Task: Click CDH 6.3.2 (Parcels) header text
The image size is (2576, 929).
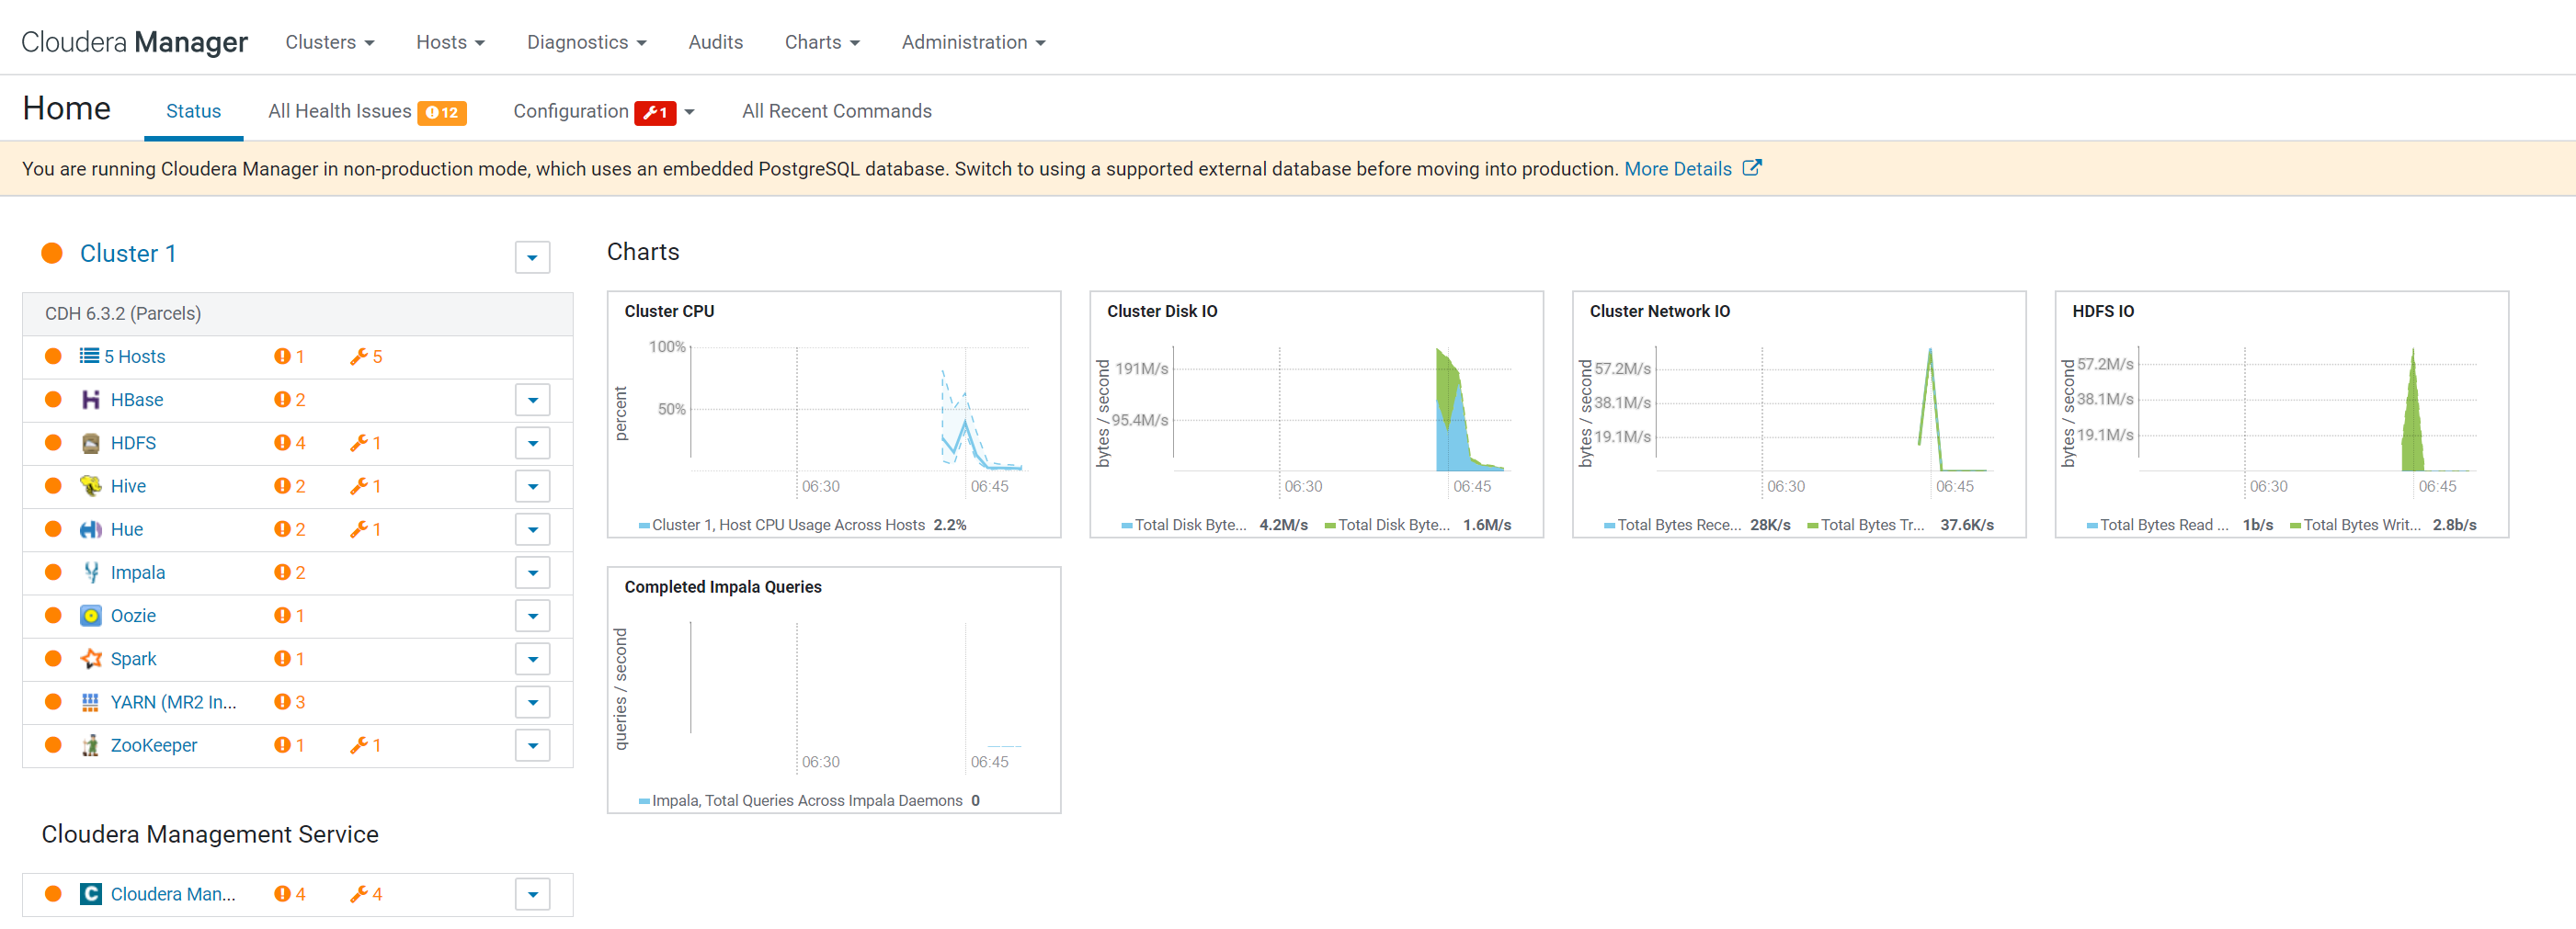Action: [x=123, y=314]
